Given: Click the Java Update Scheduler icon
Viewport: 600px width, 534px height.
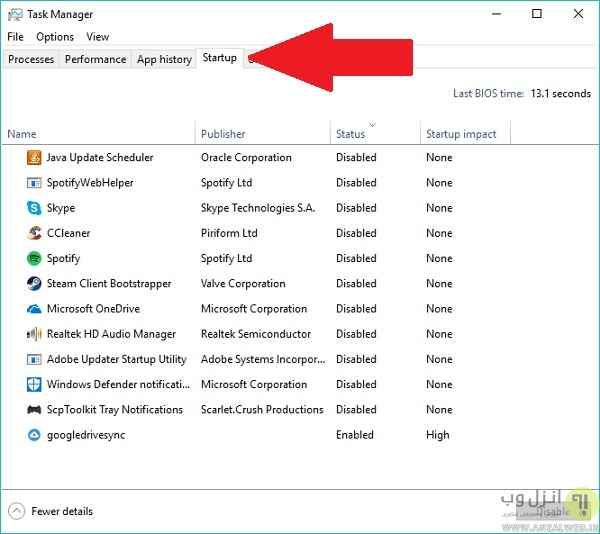Looking at the screenshot, I should (x=34, y=157).
